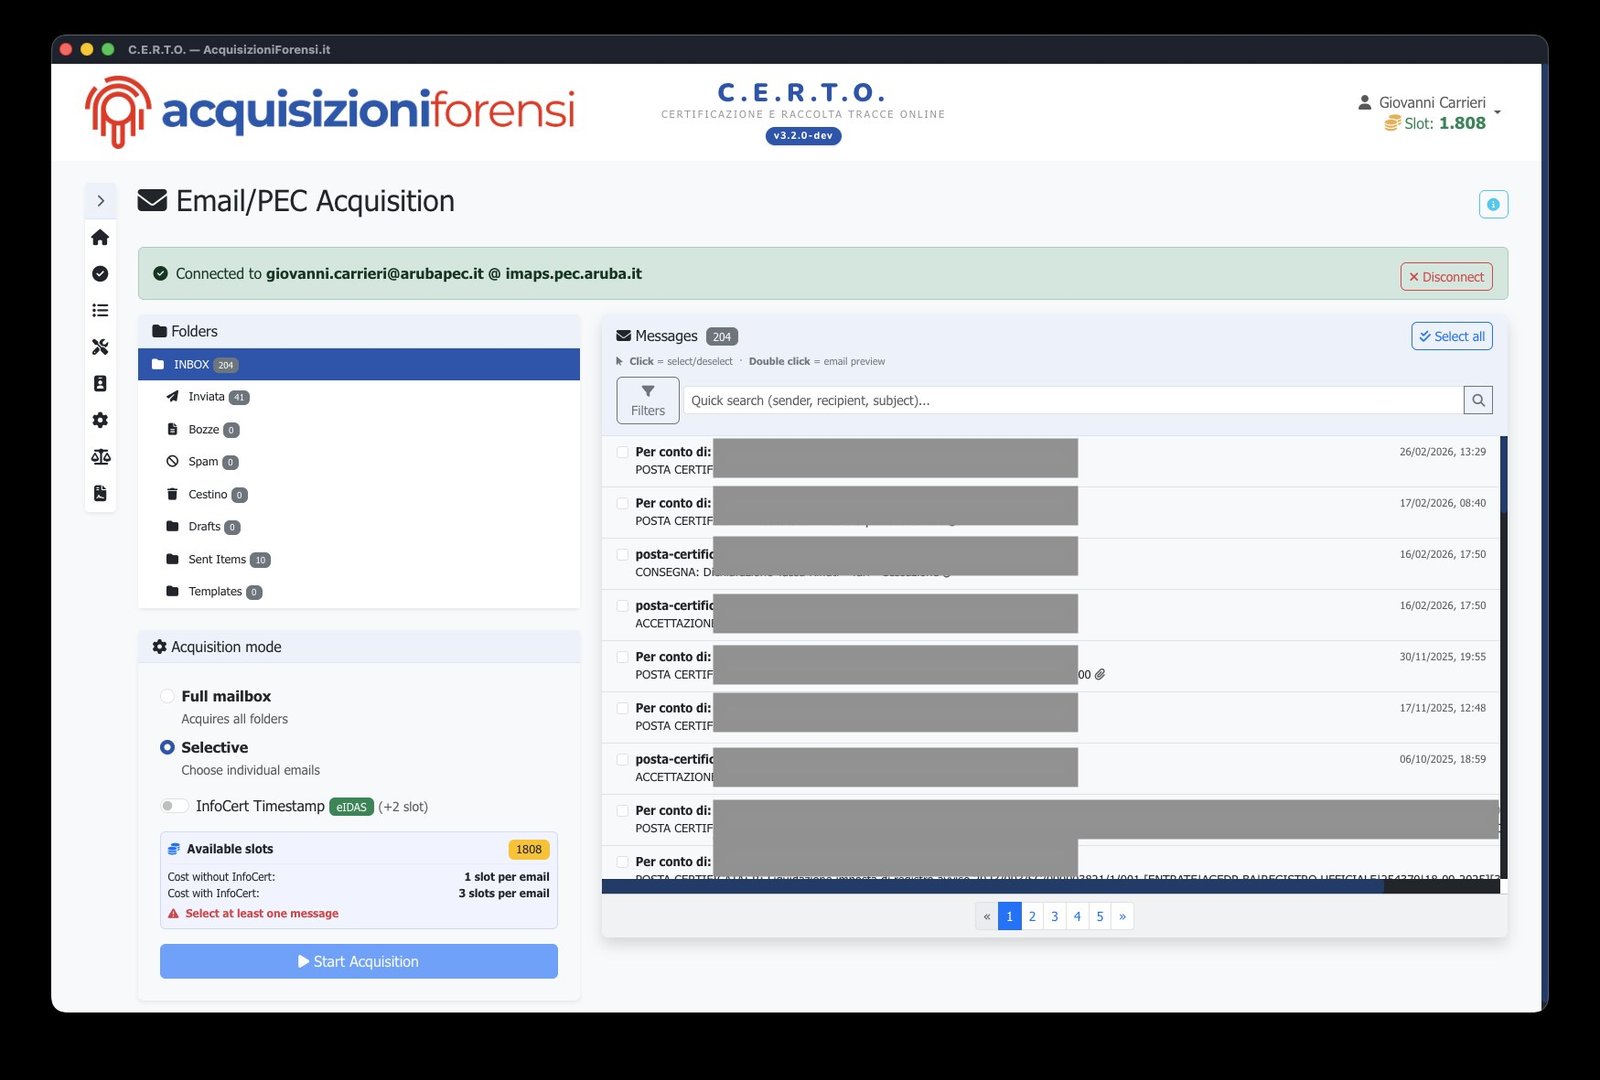This screenshot has height=1080, width=1600.
Task: Open the Filters panel
Action: point(648,400)
